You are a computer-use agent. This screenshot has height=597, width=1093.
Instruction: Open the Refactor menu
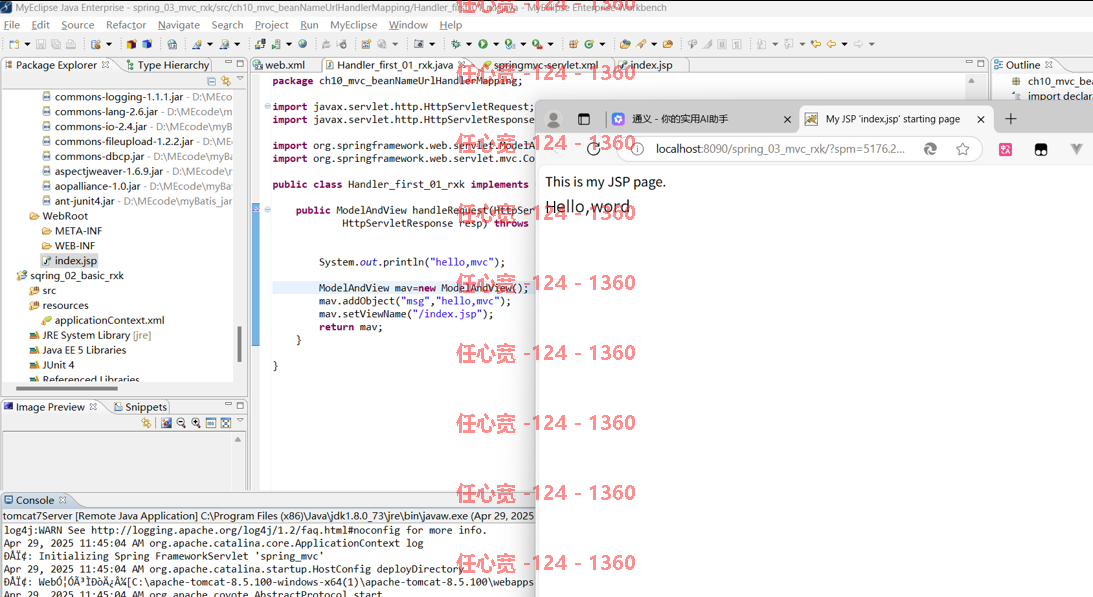(126, 25)
